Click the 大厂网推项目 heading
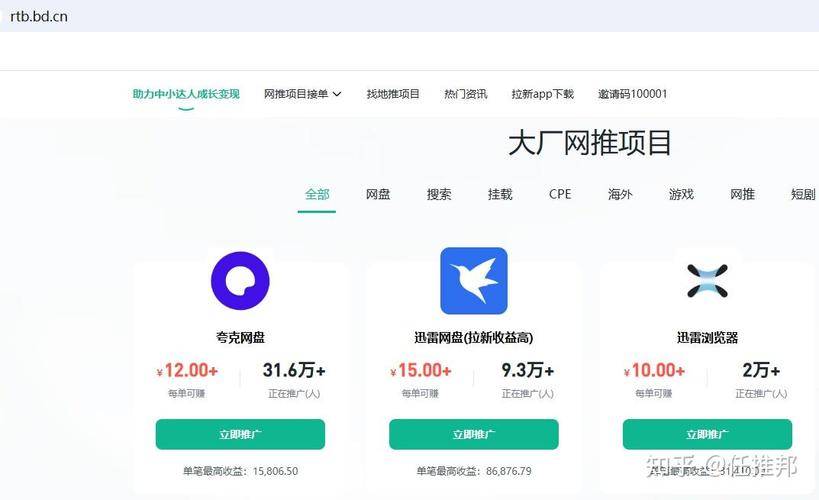The image size is (819, 500). (x=590, y=143)
